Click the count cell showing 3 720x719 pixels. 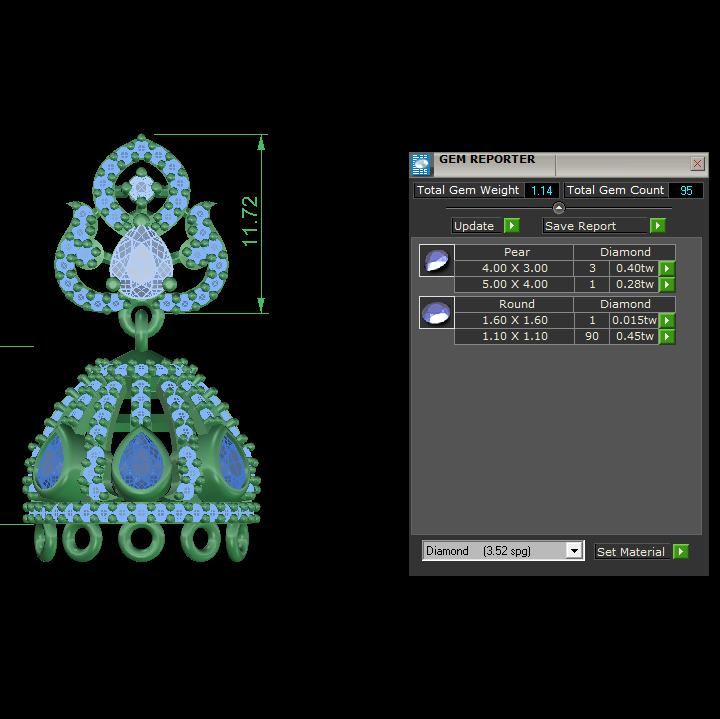592,268
